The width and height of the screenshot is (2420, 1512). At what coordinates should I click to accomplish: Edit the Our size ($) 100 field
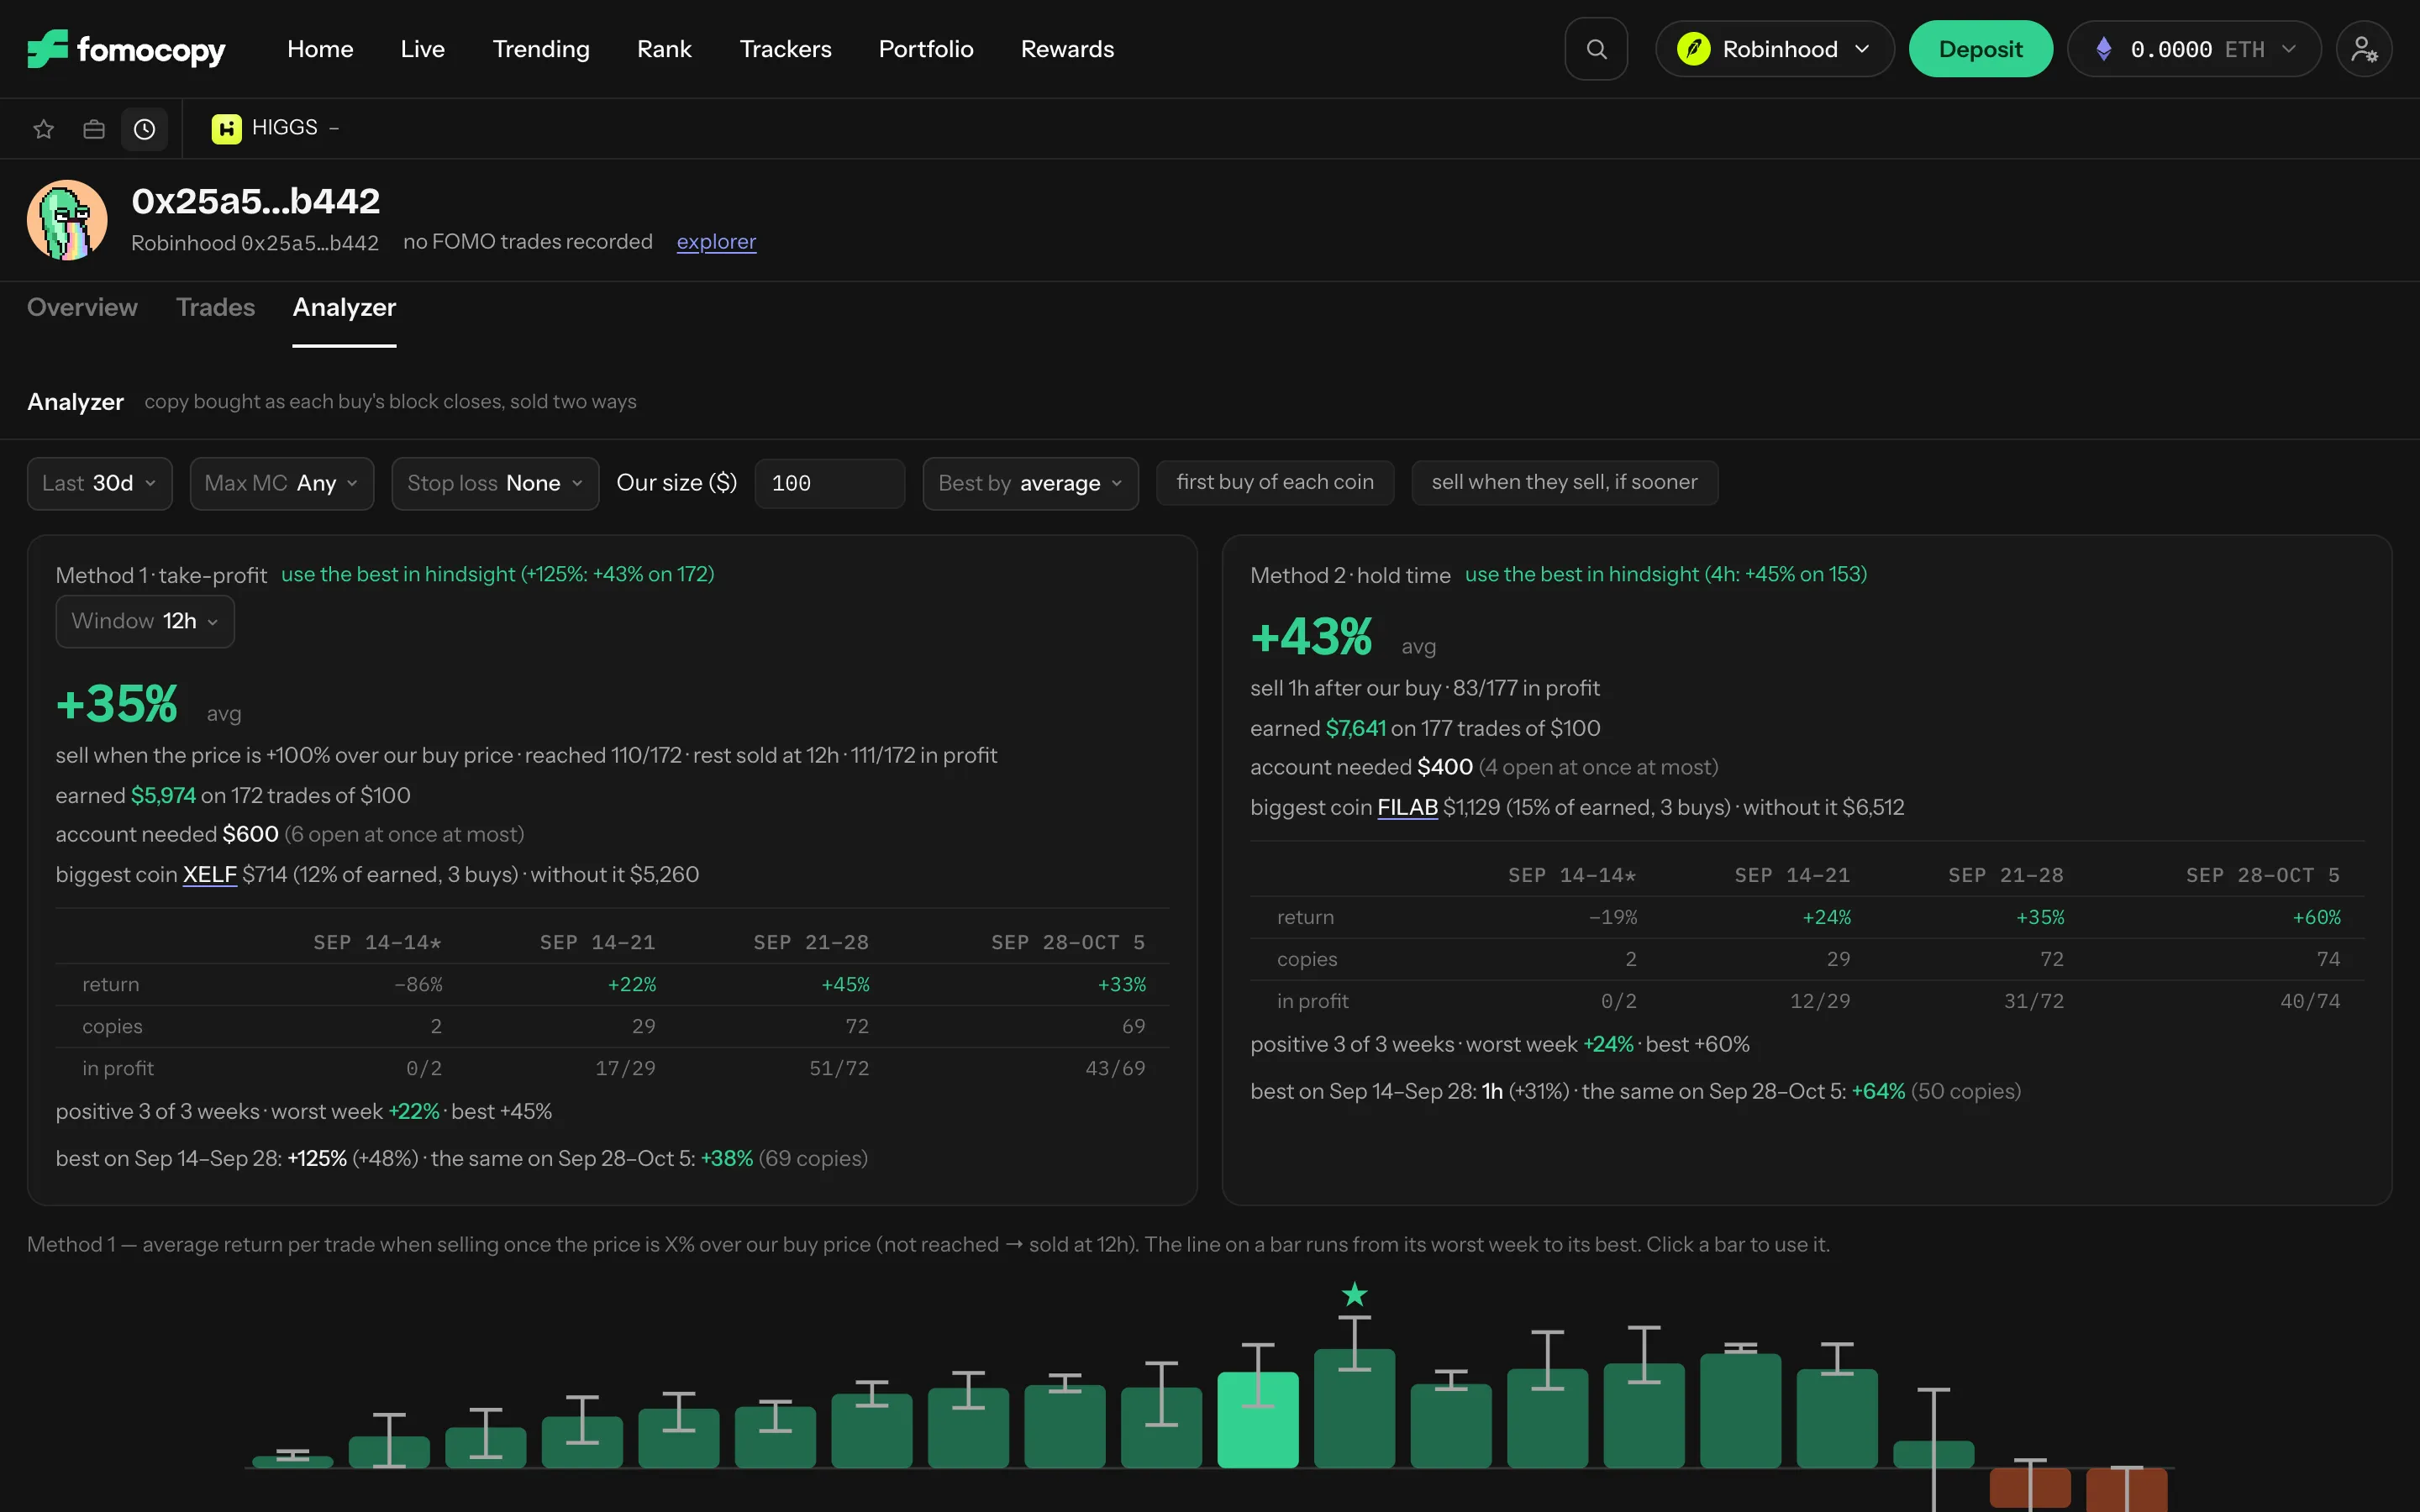tap(830, 484)
